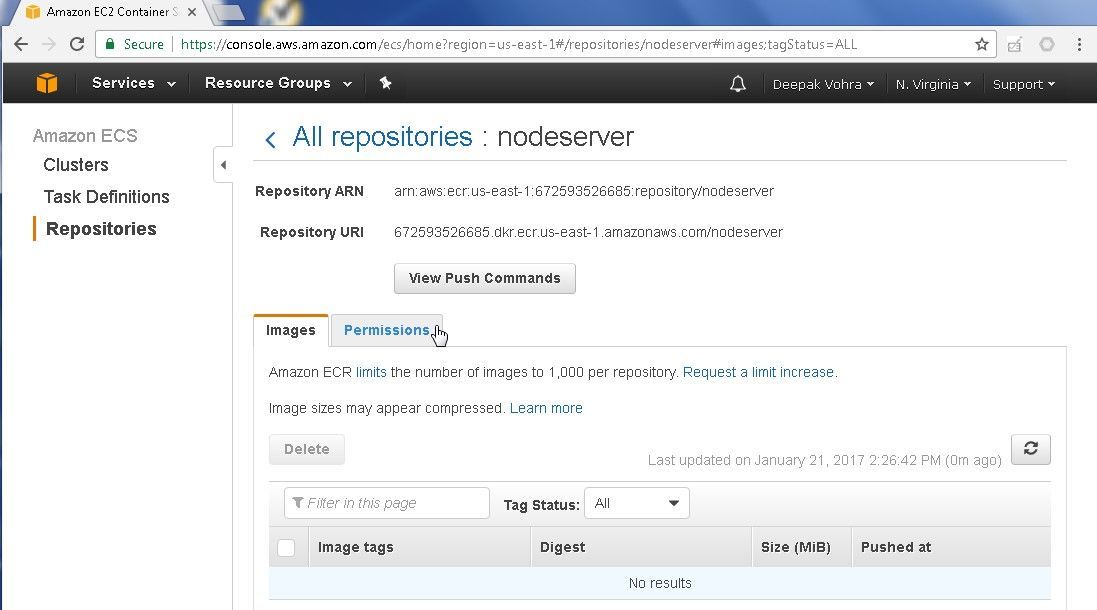Click the Repository ARN label
This screenshot has height=610, width=1097.
pyautogui.click(x=309, y=191)
